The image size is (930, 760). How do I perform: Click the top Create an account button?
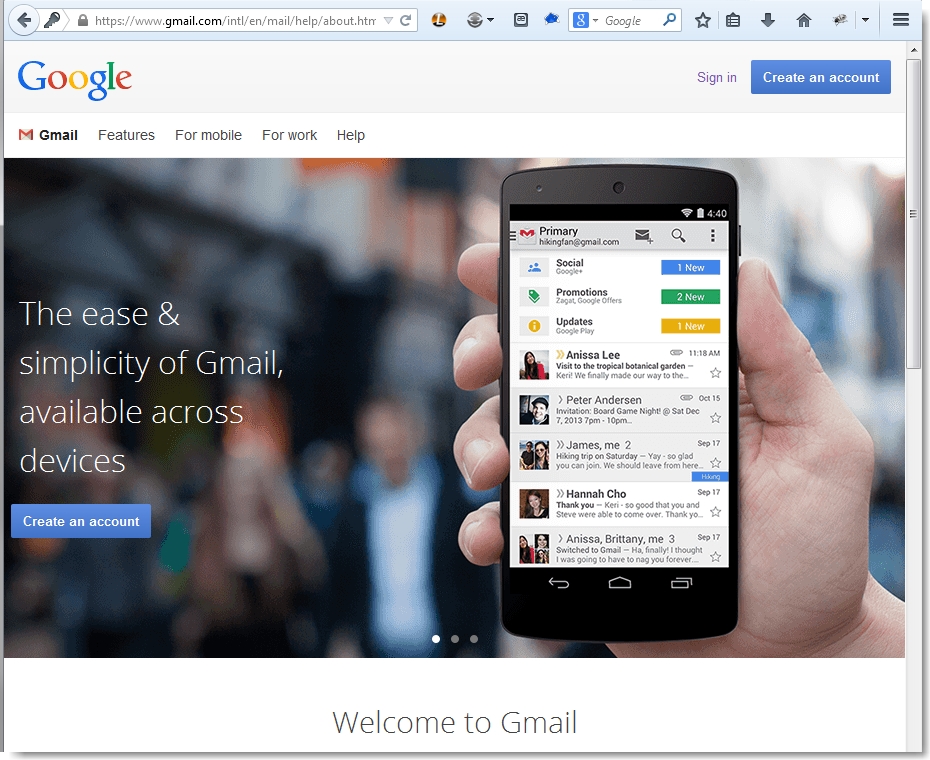click(x=820, y=77)
